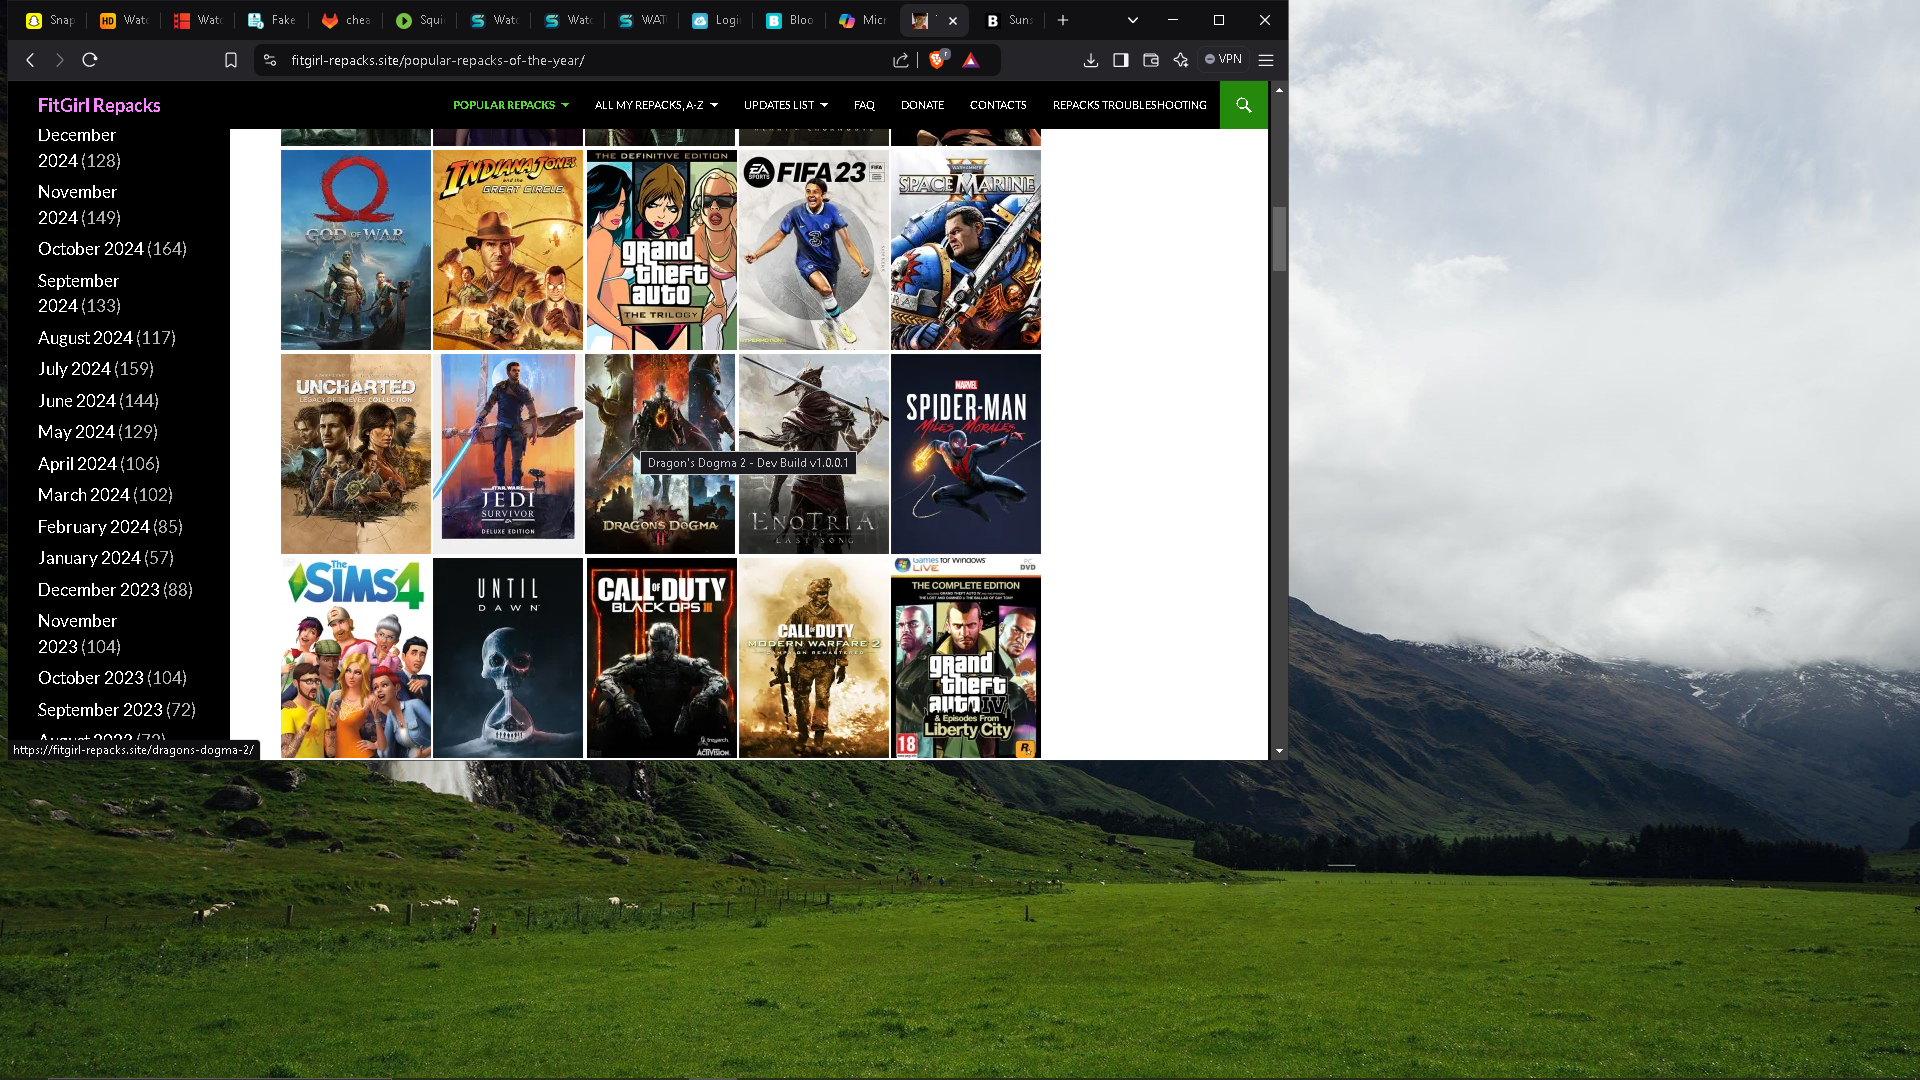This screenshot has height=1080, width=1920.
Task: Open the Brave Shields lion icon
Action: click(x=937, y=60)
